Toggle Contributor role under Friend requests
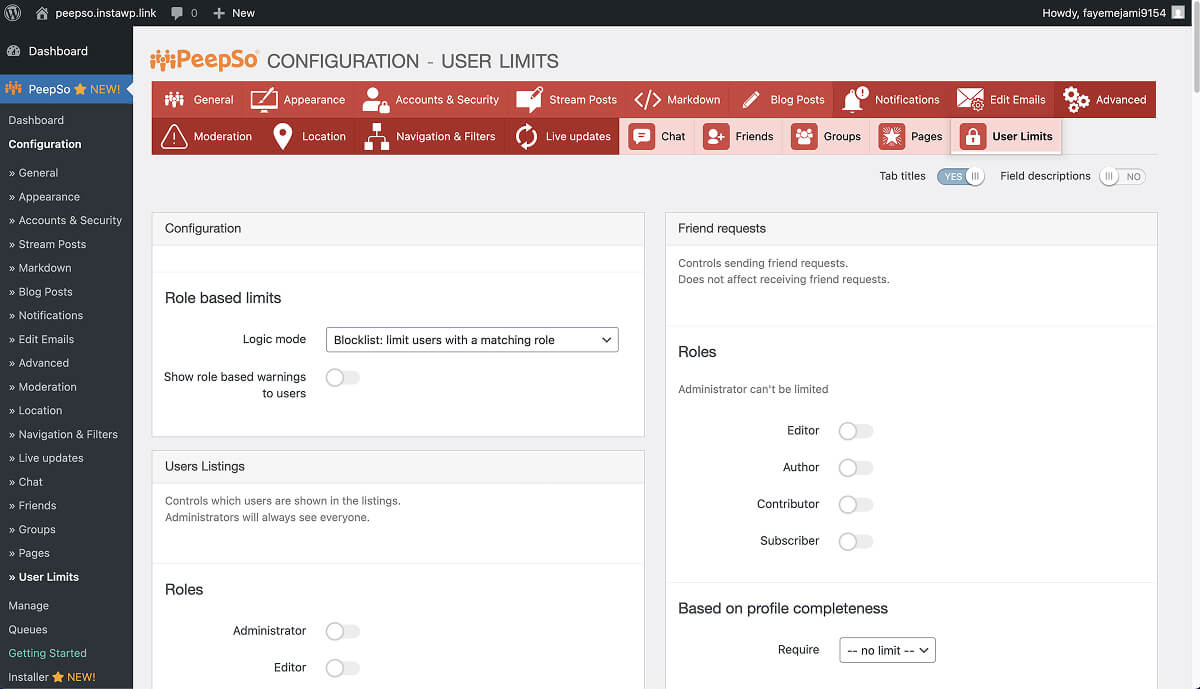1200x689 pixels. pos(855,504)
